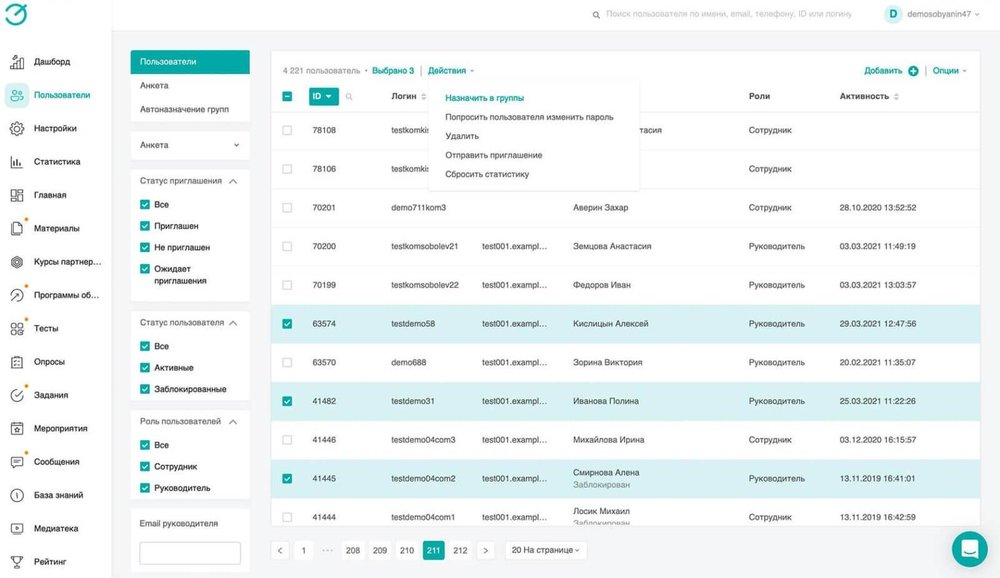Open the Дашборд sidebar icon
The height and width of the screenshot is (578, 1000).
coord(17,62)
